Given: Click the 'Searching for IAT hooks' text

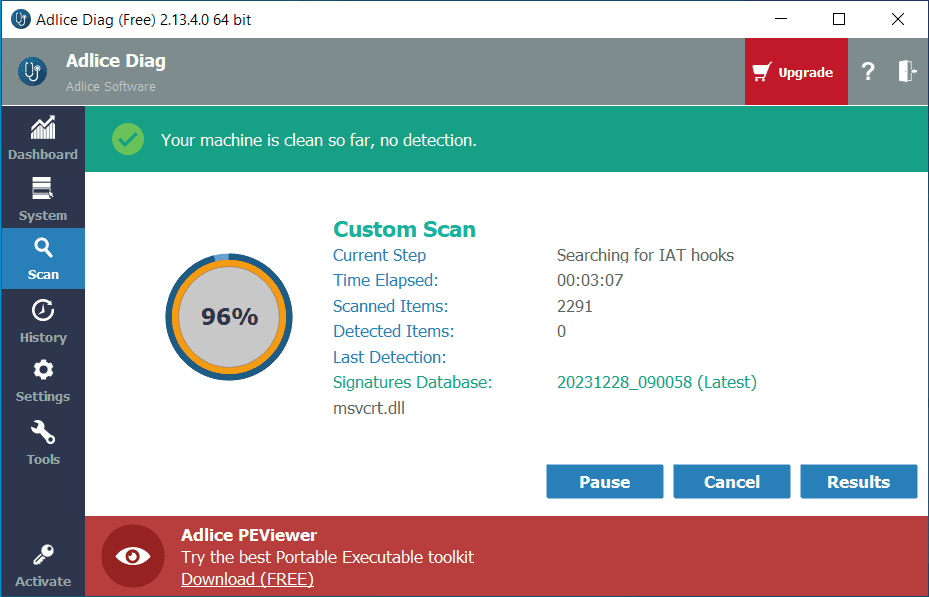Looking at the screenshot, I should click(645, 255).
